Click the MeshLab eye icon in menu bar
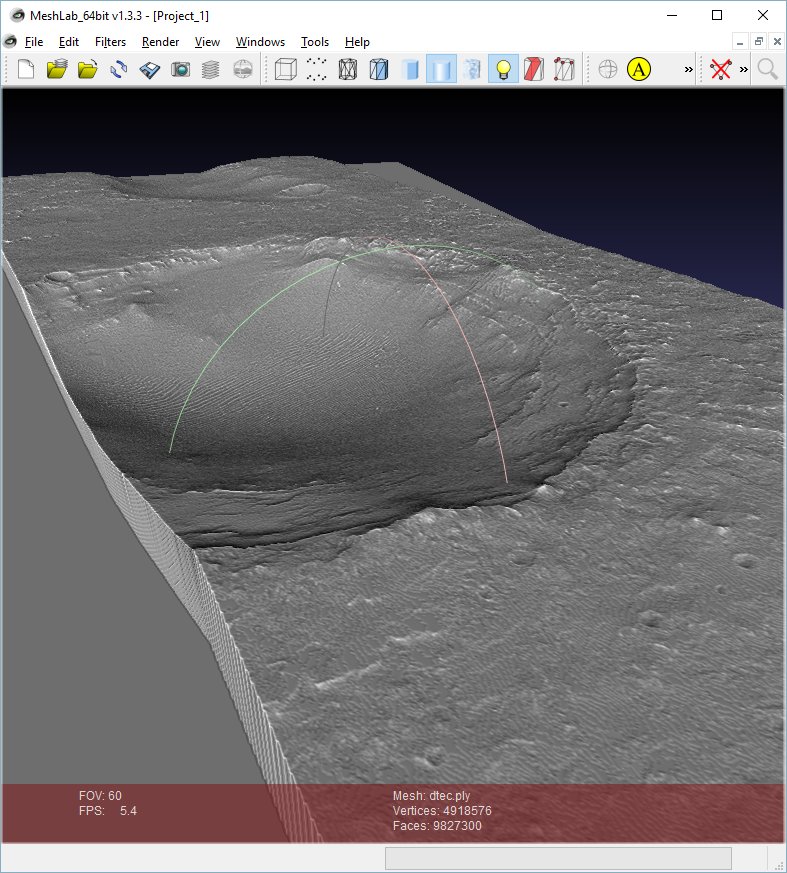The image size is (787, 873). [11, 41]
